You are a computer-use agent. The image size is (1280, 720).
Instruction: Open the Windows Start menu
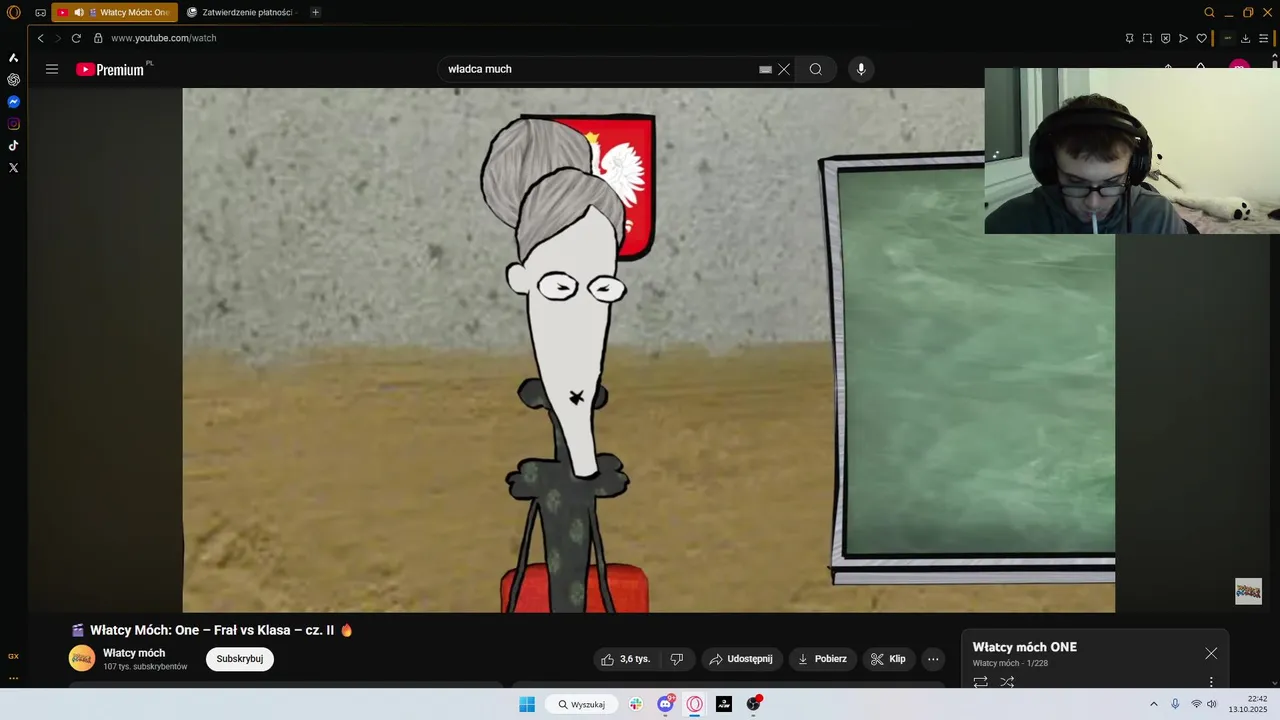click(527, 704)
